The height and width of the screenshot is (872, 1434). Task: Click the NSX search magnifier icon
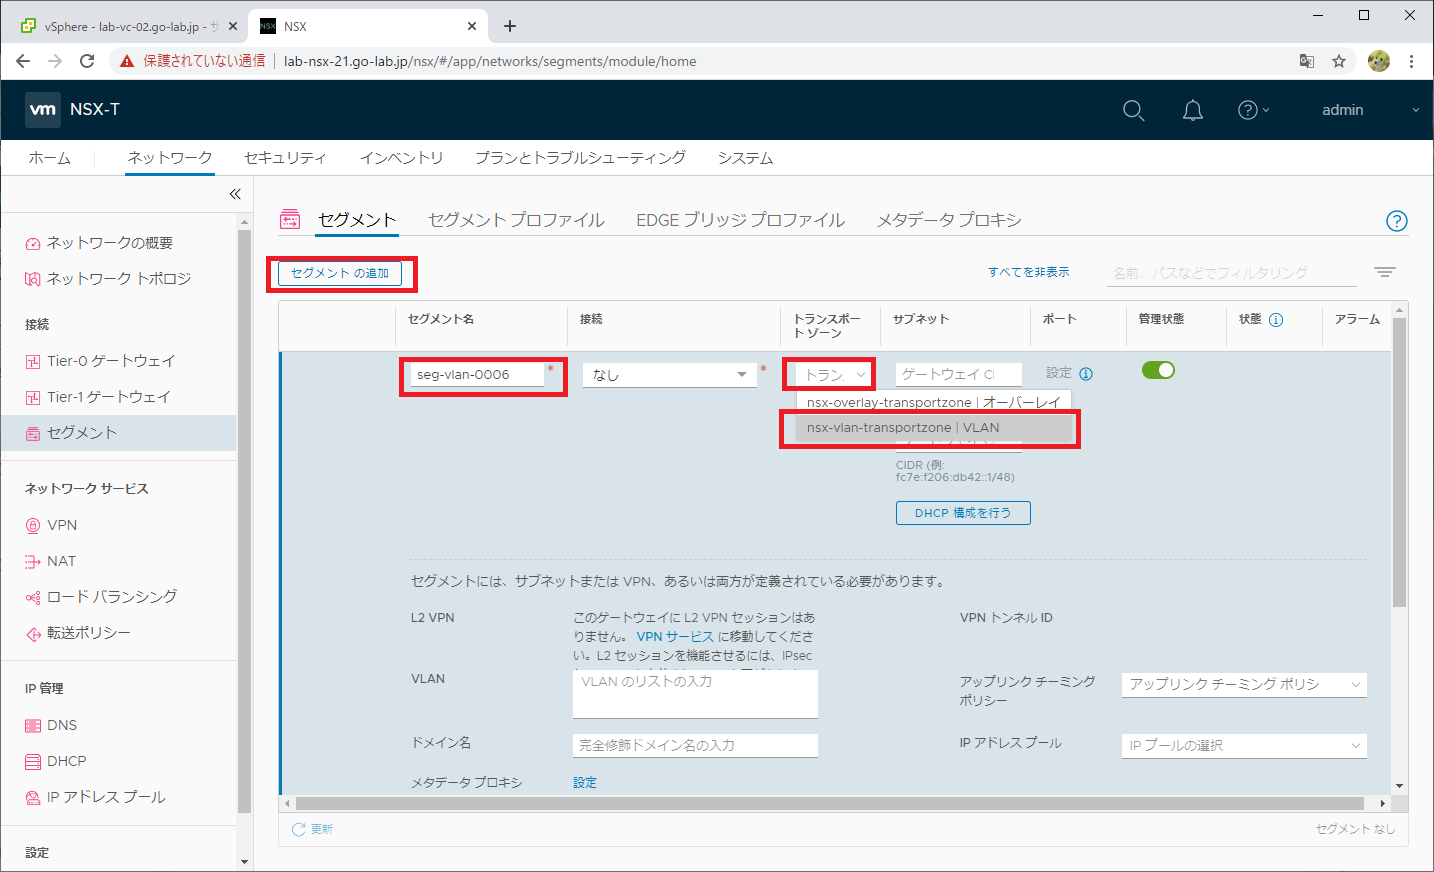click(1133, 110)
